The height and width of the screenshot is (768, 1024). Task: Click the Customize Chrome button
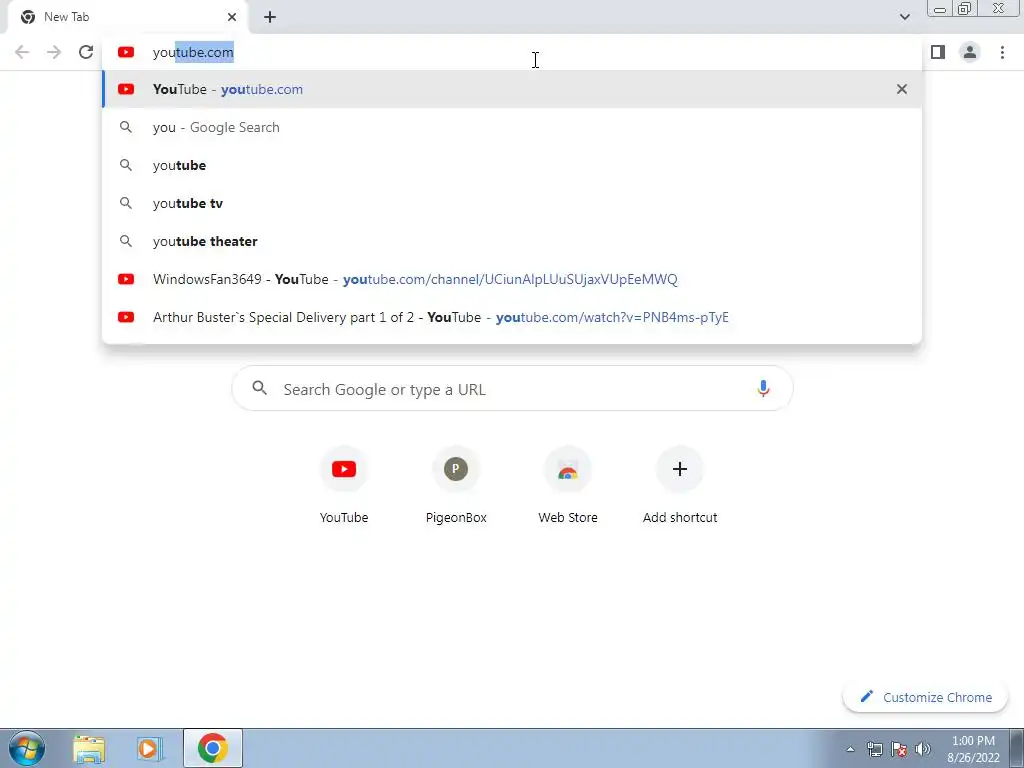[x=925, y=697]
